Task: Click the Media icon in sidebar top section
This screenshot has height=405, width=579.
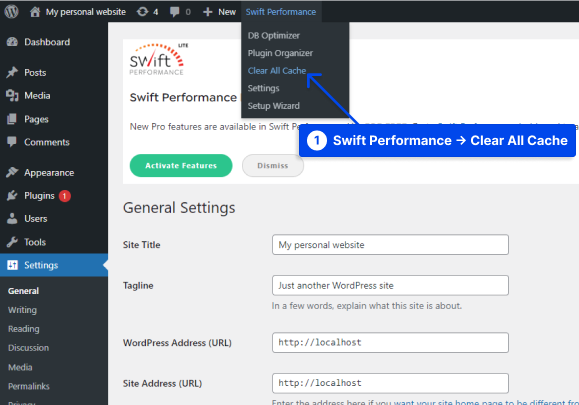Action: [12, 96]
